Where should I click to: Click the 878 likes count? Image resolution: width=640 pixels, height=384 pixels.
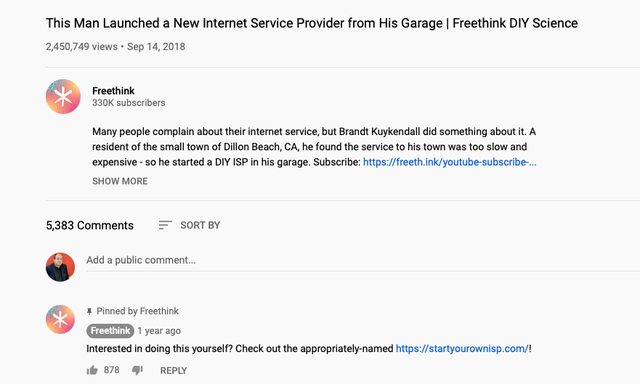pyautogui.click(x=111, y=370)
